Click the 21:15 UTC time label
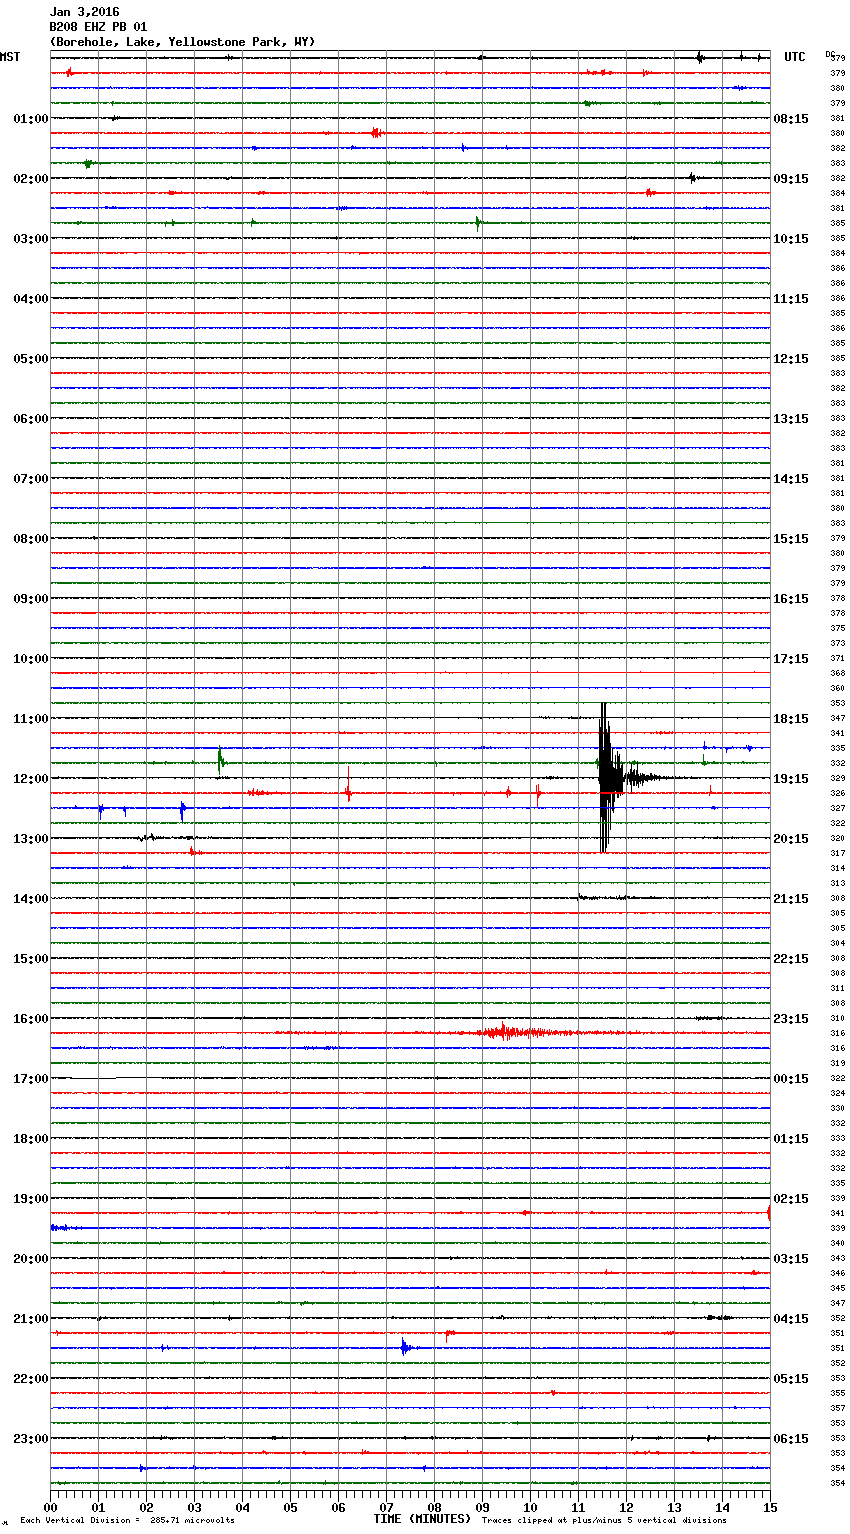This screenshot has height=1534, width=850. pos(791,899)
